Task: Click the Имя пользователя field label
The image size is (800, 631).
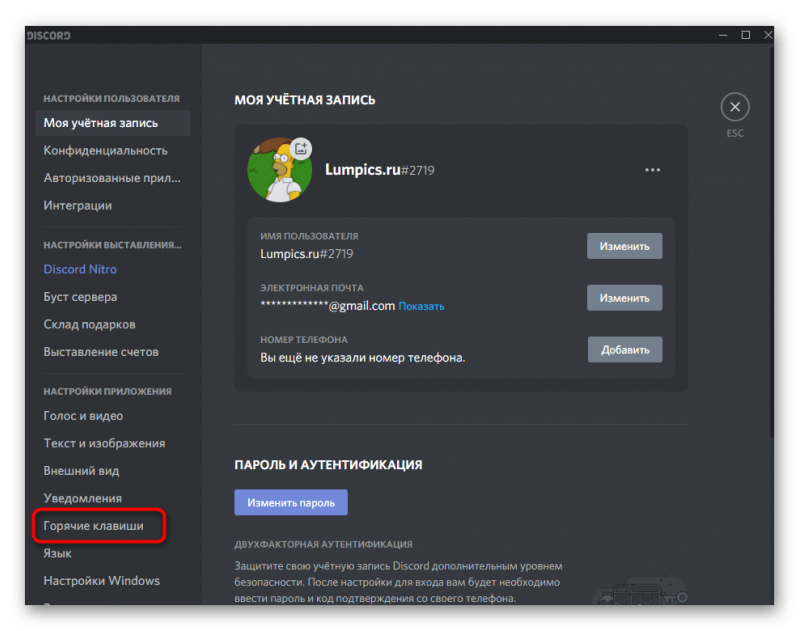Action: (x=309, y=236)
